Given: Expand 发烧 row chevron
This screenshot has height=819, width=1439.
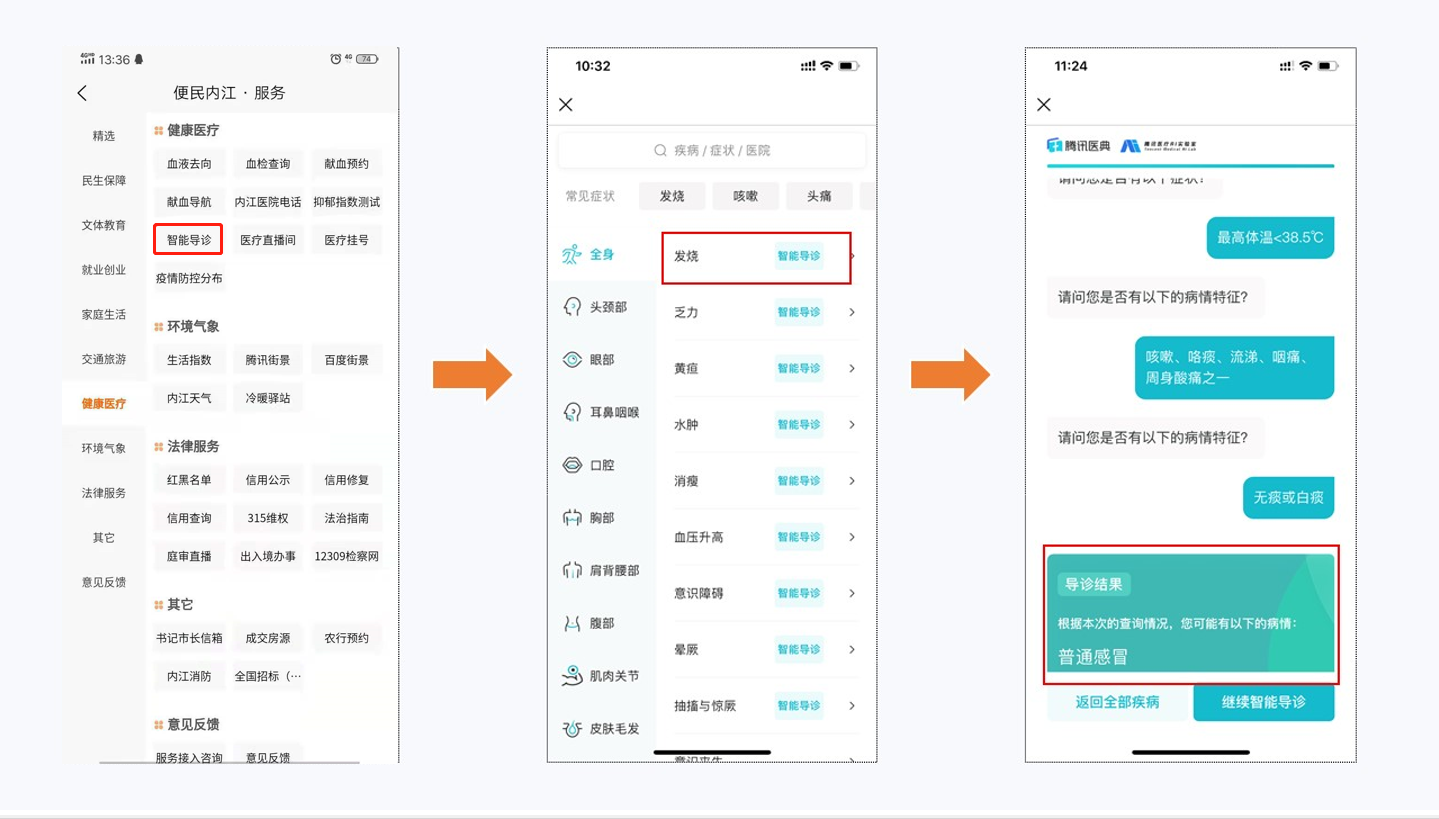Looking at the screenshot, I should pyautogui.click(x=852, y=256).
